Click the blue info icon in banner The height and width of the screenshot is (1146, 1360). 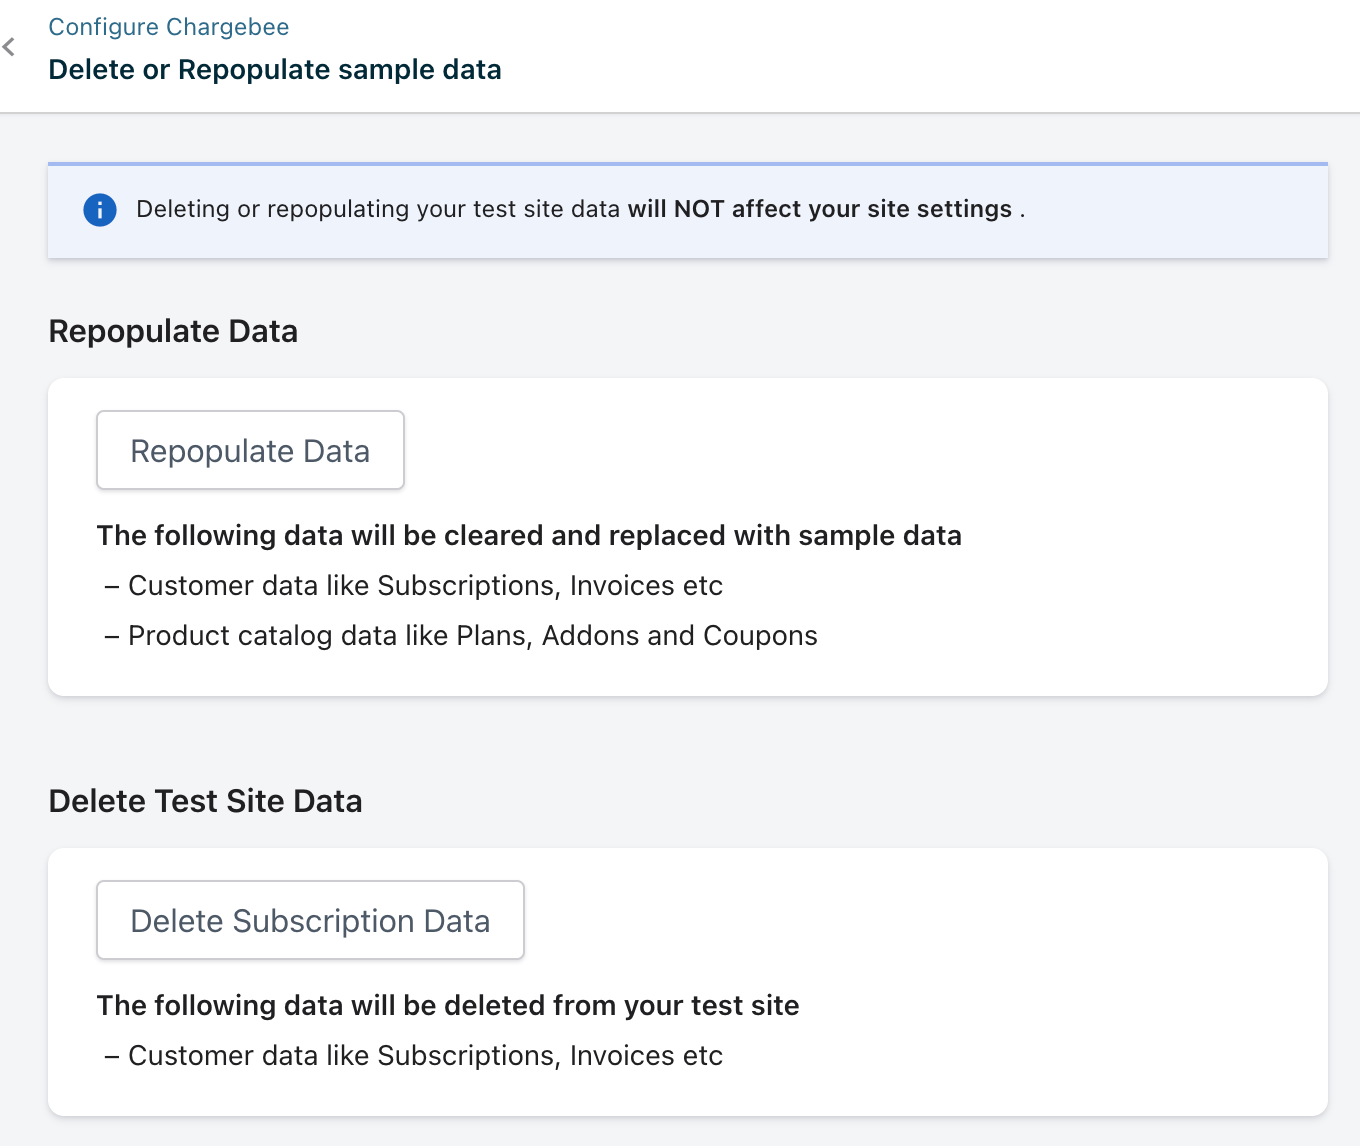point(100,210)
